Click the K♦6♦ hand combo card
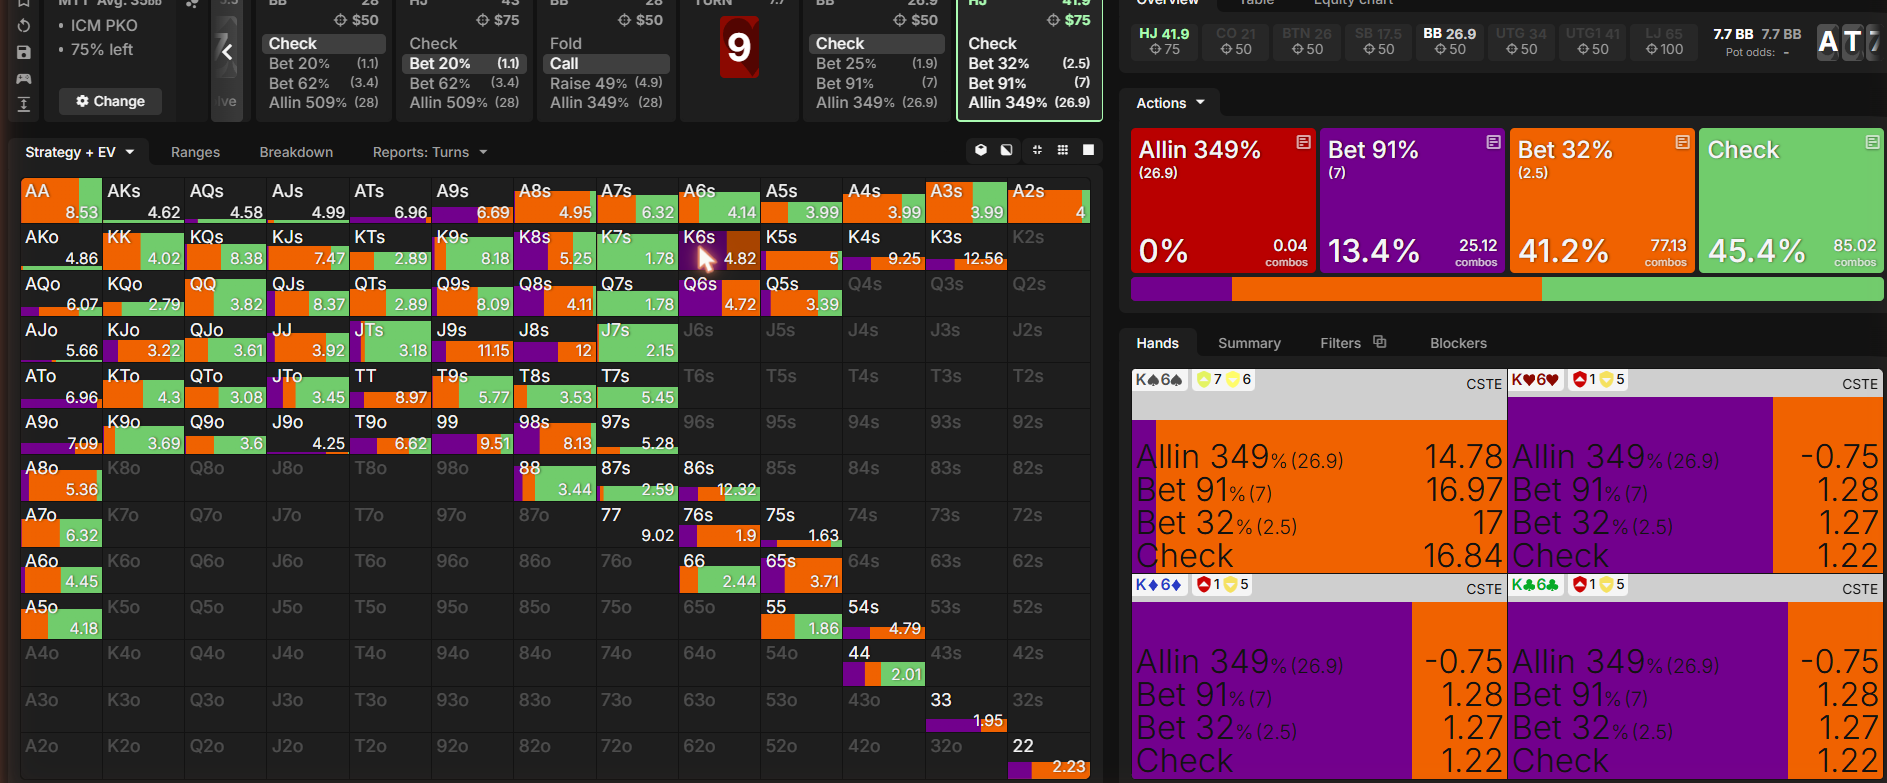This screenshot has height=783, width=1887. click(x=1318, y=676)
